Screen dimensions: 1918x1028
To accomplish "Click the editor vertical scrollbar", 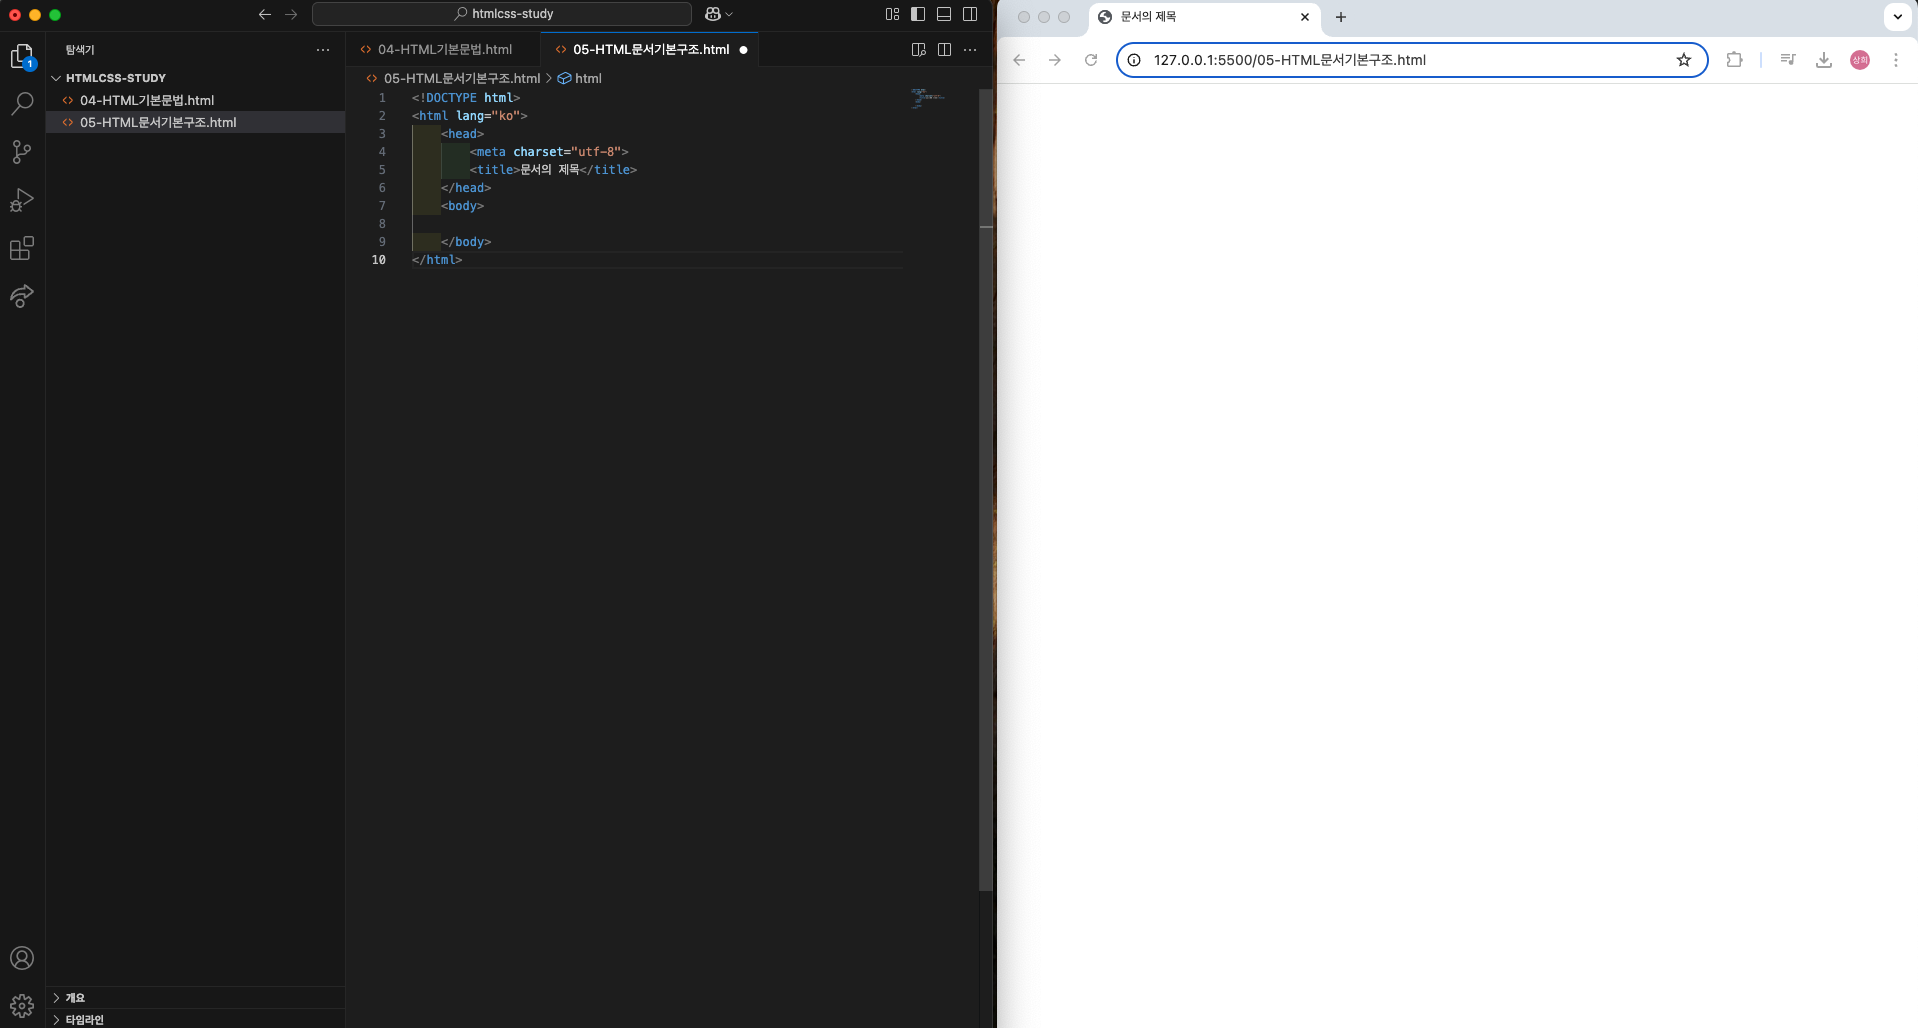I will pos(986,490).
